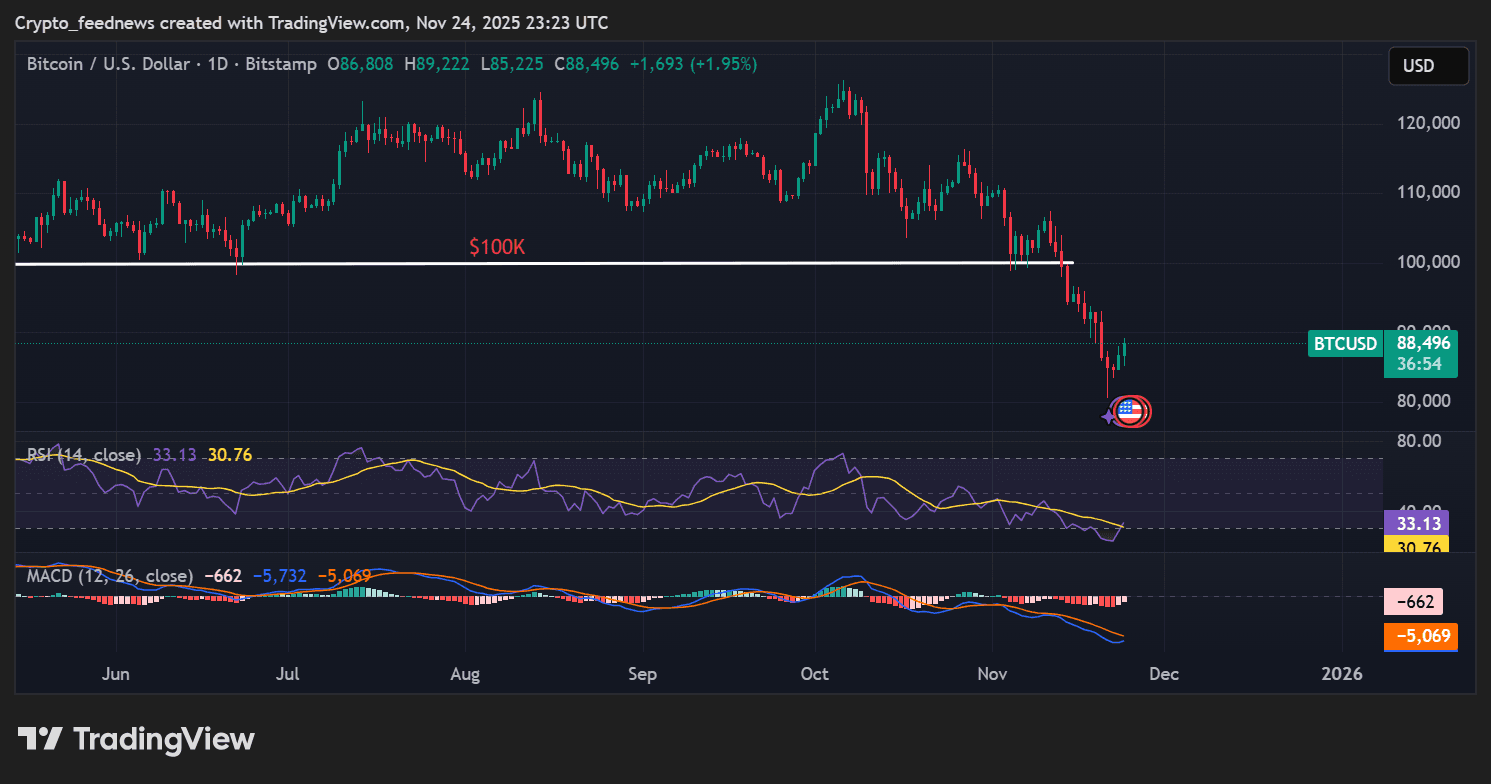1491x784 pixels.
Task: Click the 88,496 last price tag
Action: point(1421,343)
